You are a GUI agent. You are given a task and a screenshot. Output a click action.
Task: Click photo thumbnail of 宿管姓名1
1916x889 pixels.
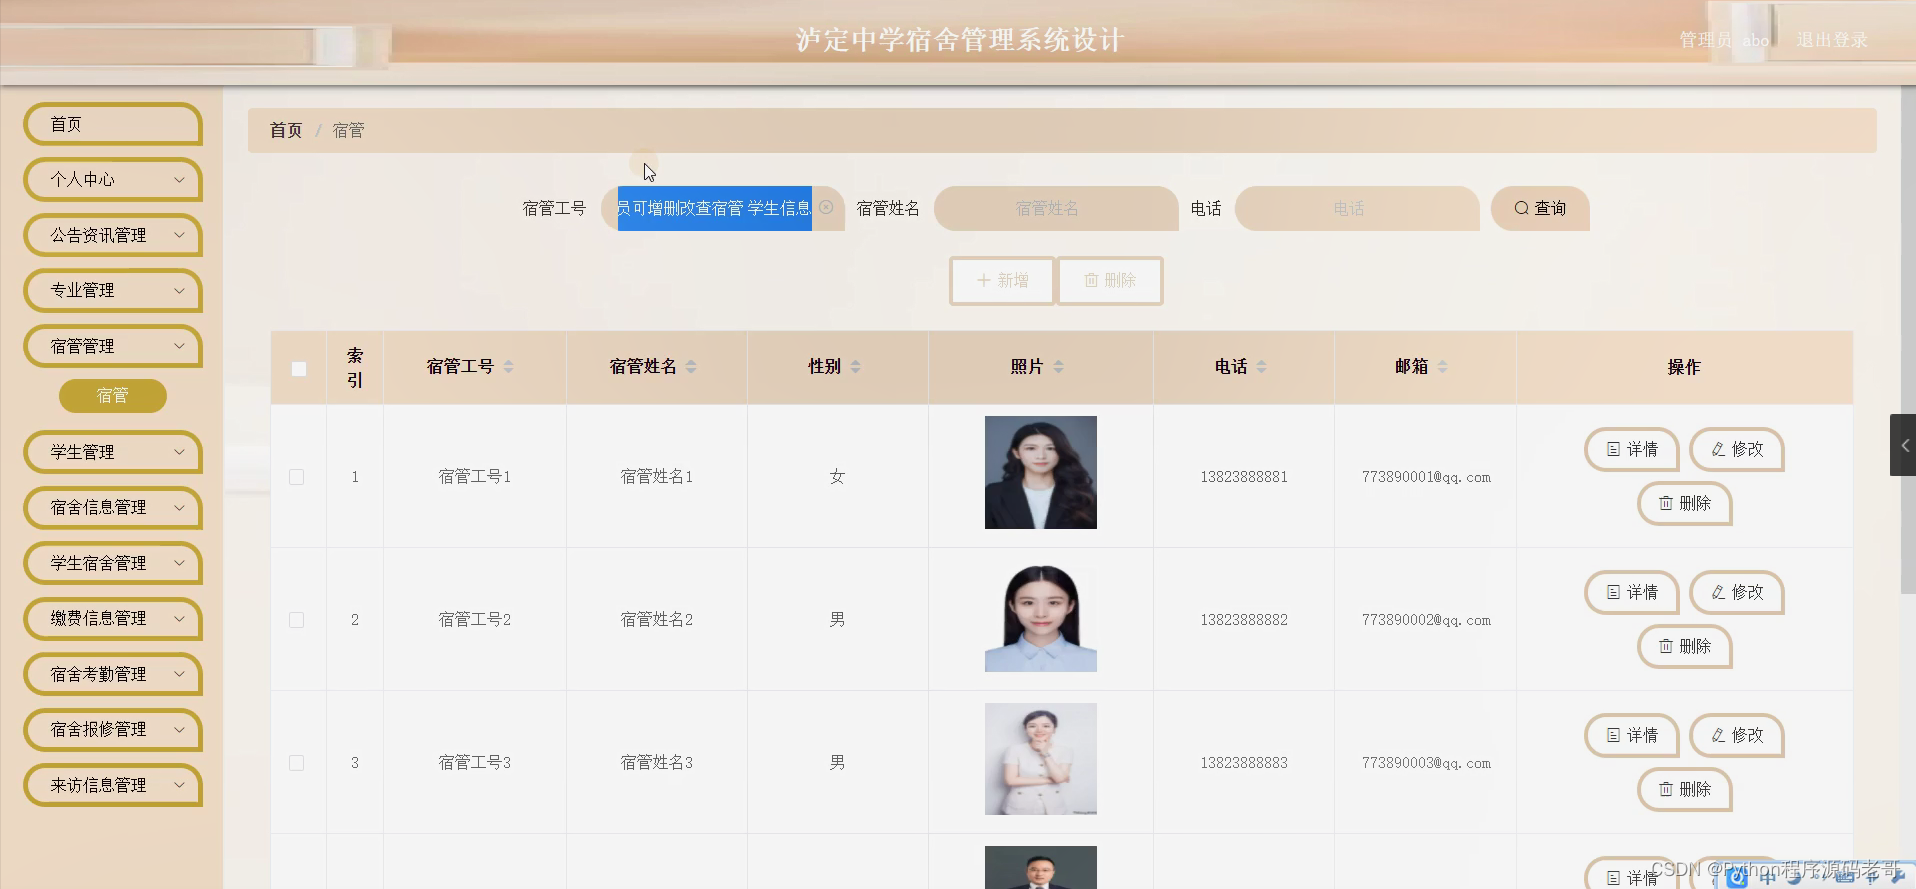1041,473
